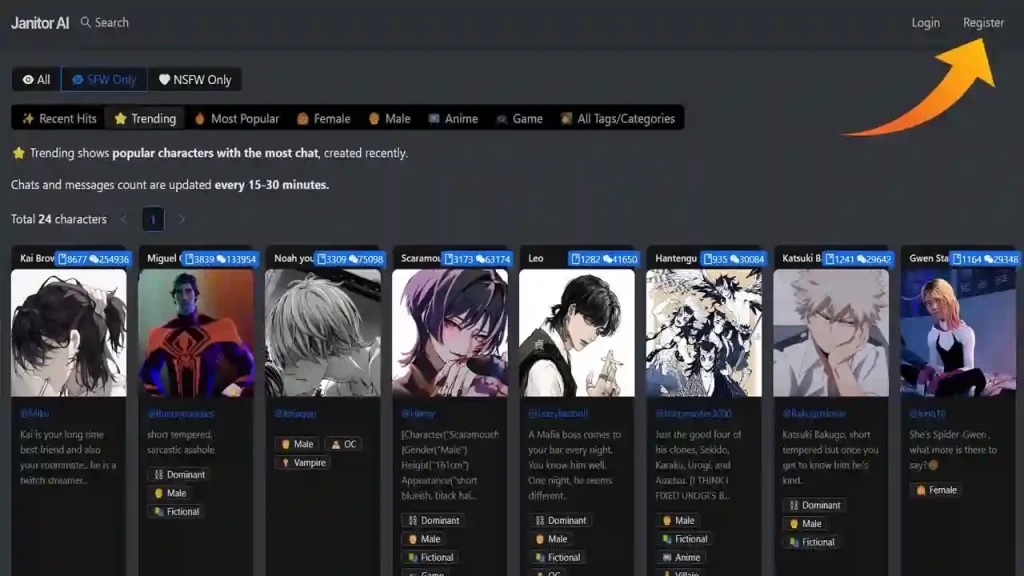1024x576 pixels.
Task: Click the Fictional tag on Leo's card
Action: pyautogui.click(x=558, y=557)
